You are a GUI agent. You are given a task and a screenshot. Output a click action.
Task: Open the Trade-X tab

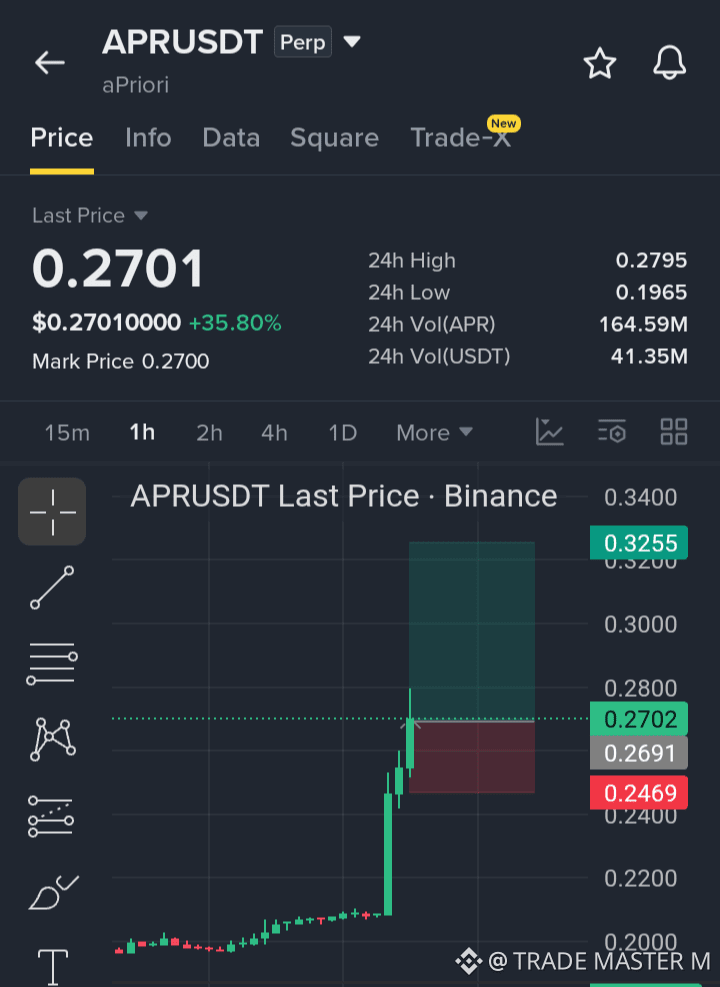[461, 138]
